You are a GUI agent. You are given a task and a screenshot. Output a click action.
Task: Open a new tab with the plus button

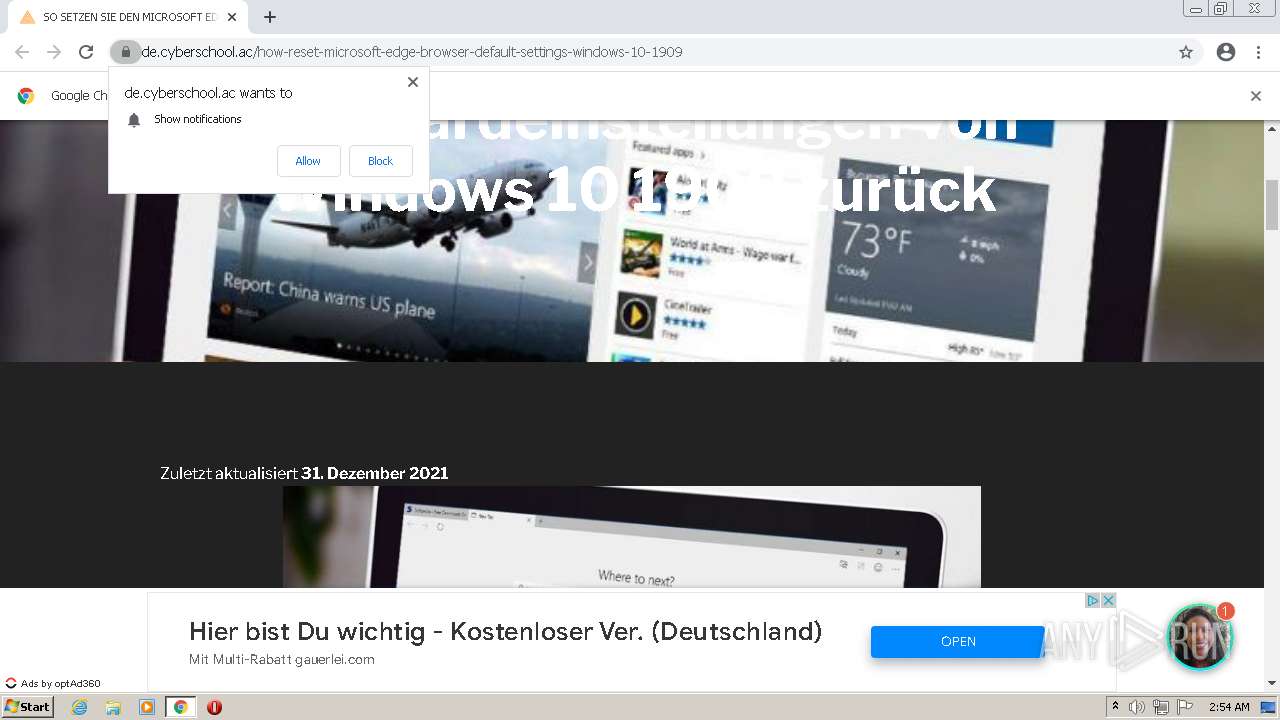(270, 17)
